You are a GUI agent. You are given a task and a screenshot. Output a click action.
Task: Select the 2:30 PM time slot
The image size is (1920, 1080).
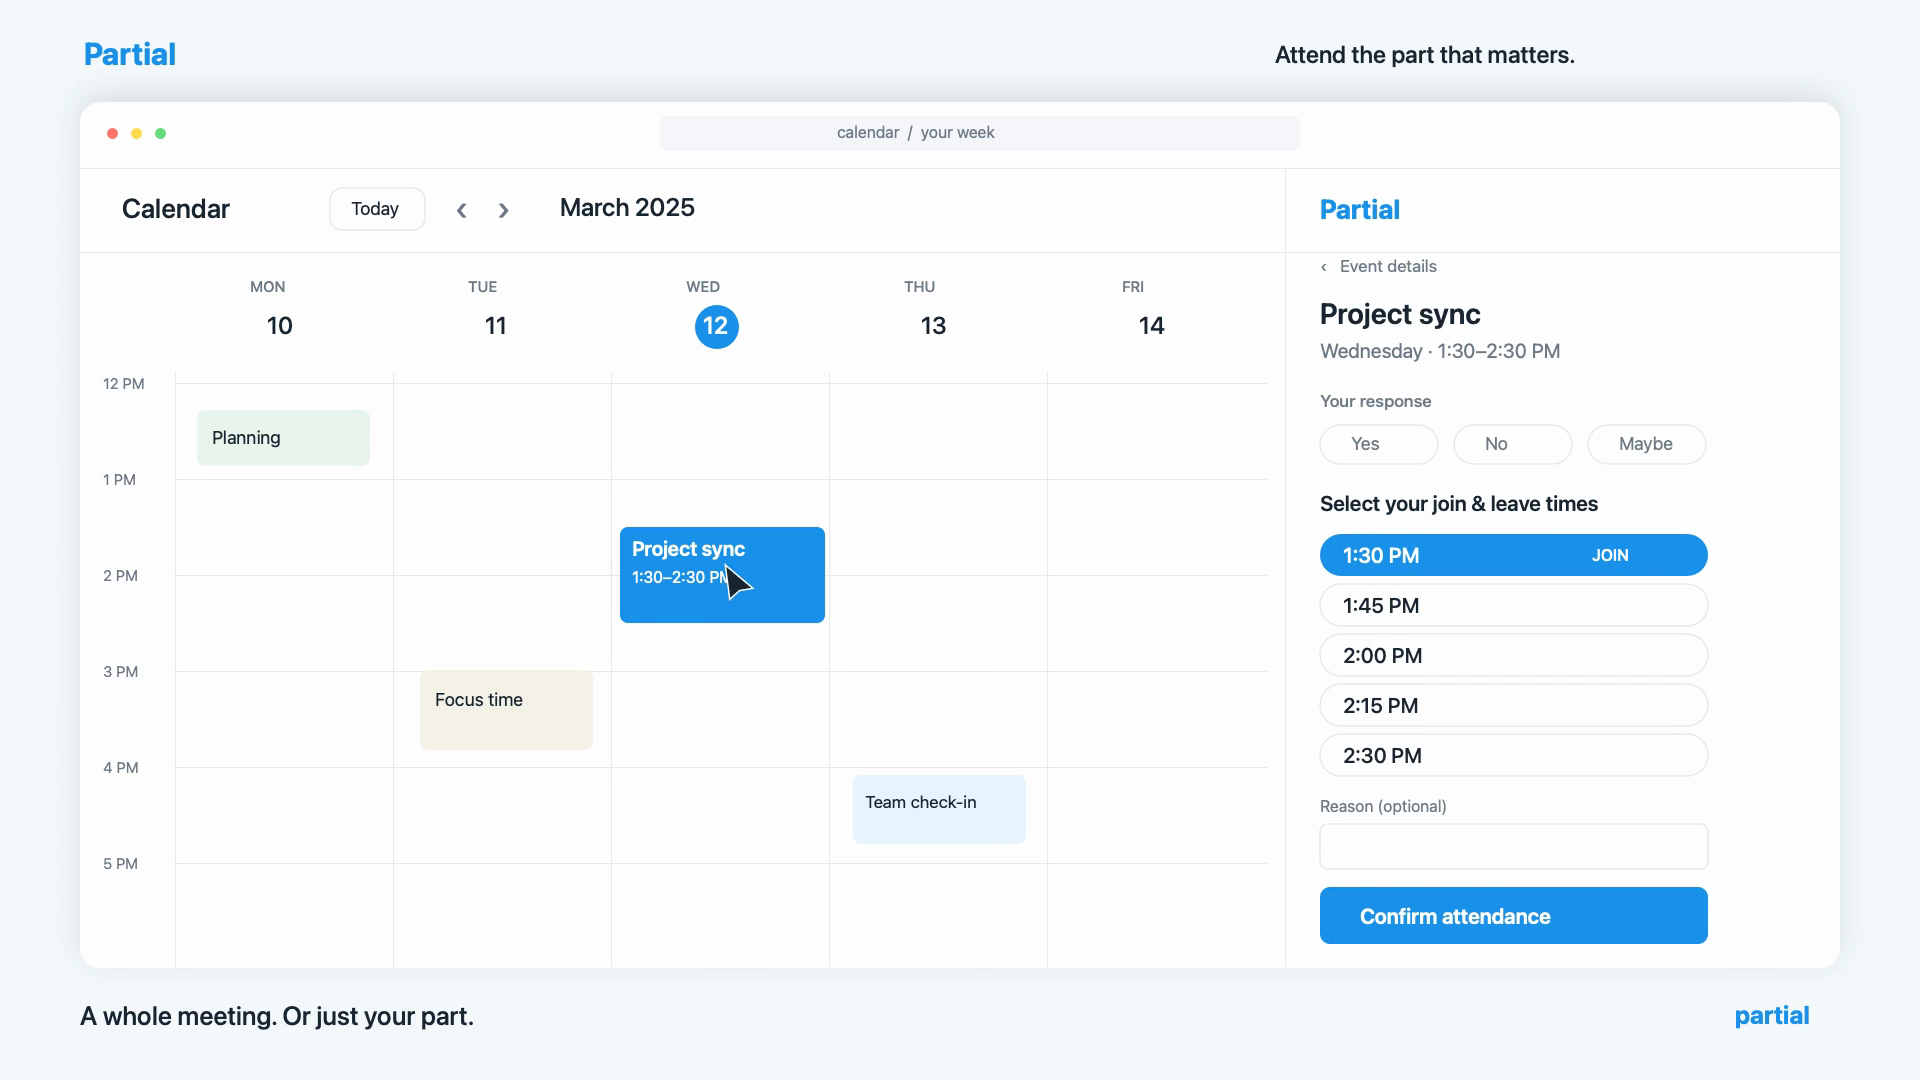1513,755
